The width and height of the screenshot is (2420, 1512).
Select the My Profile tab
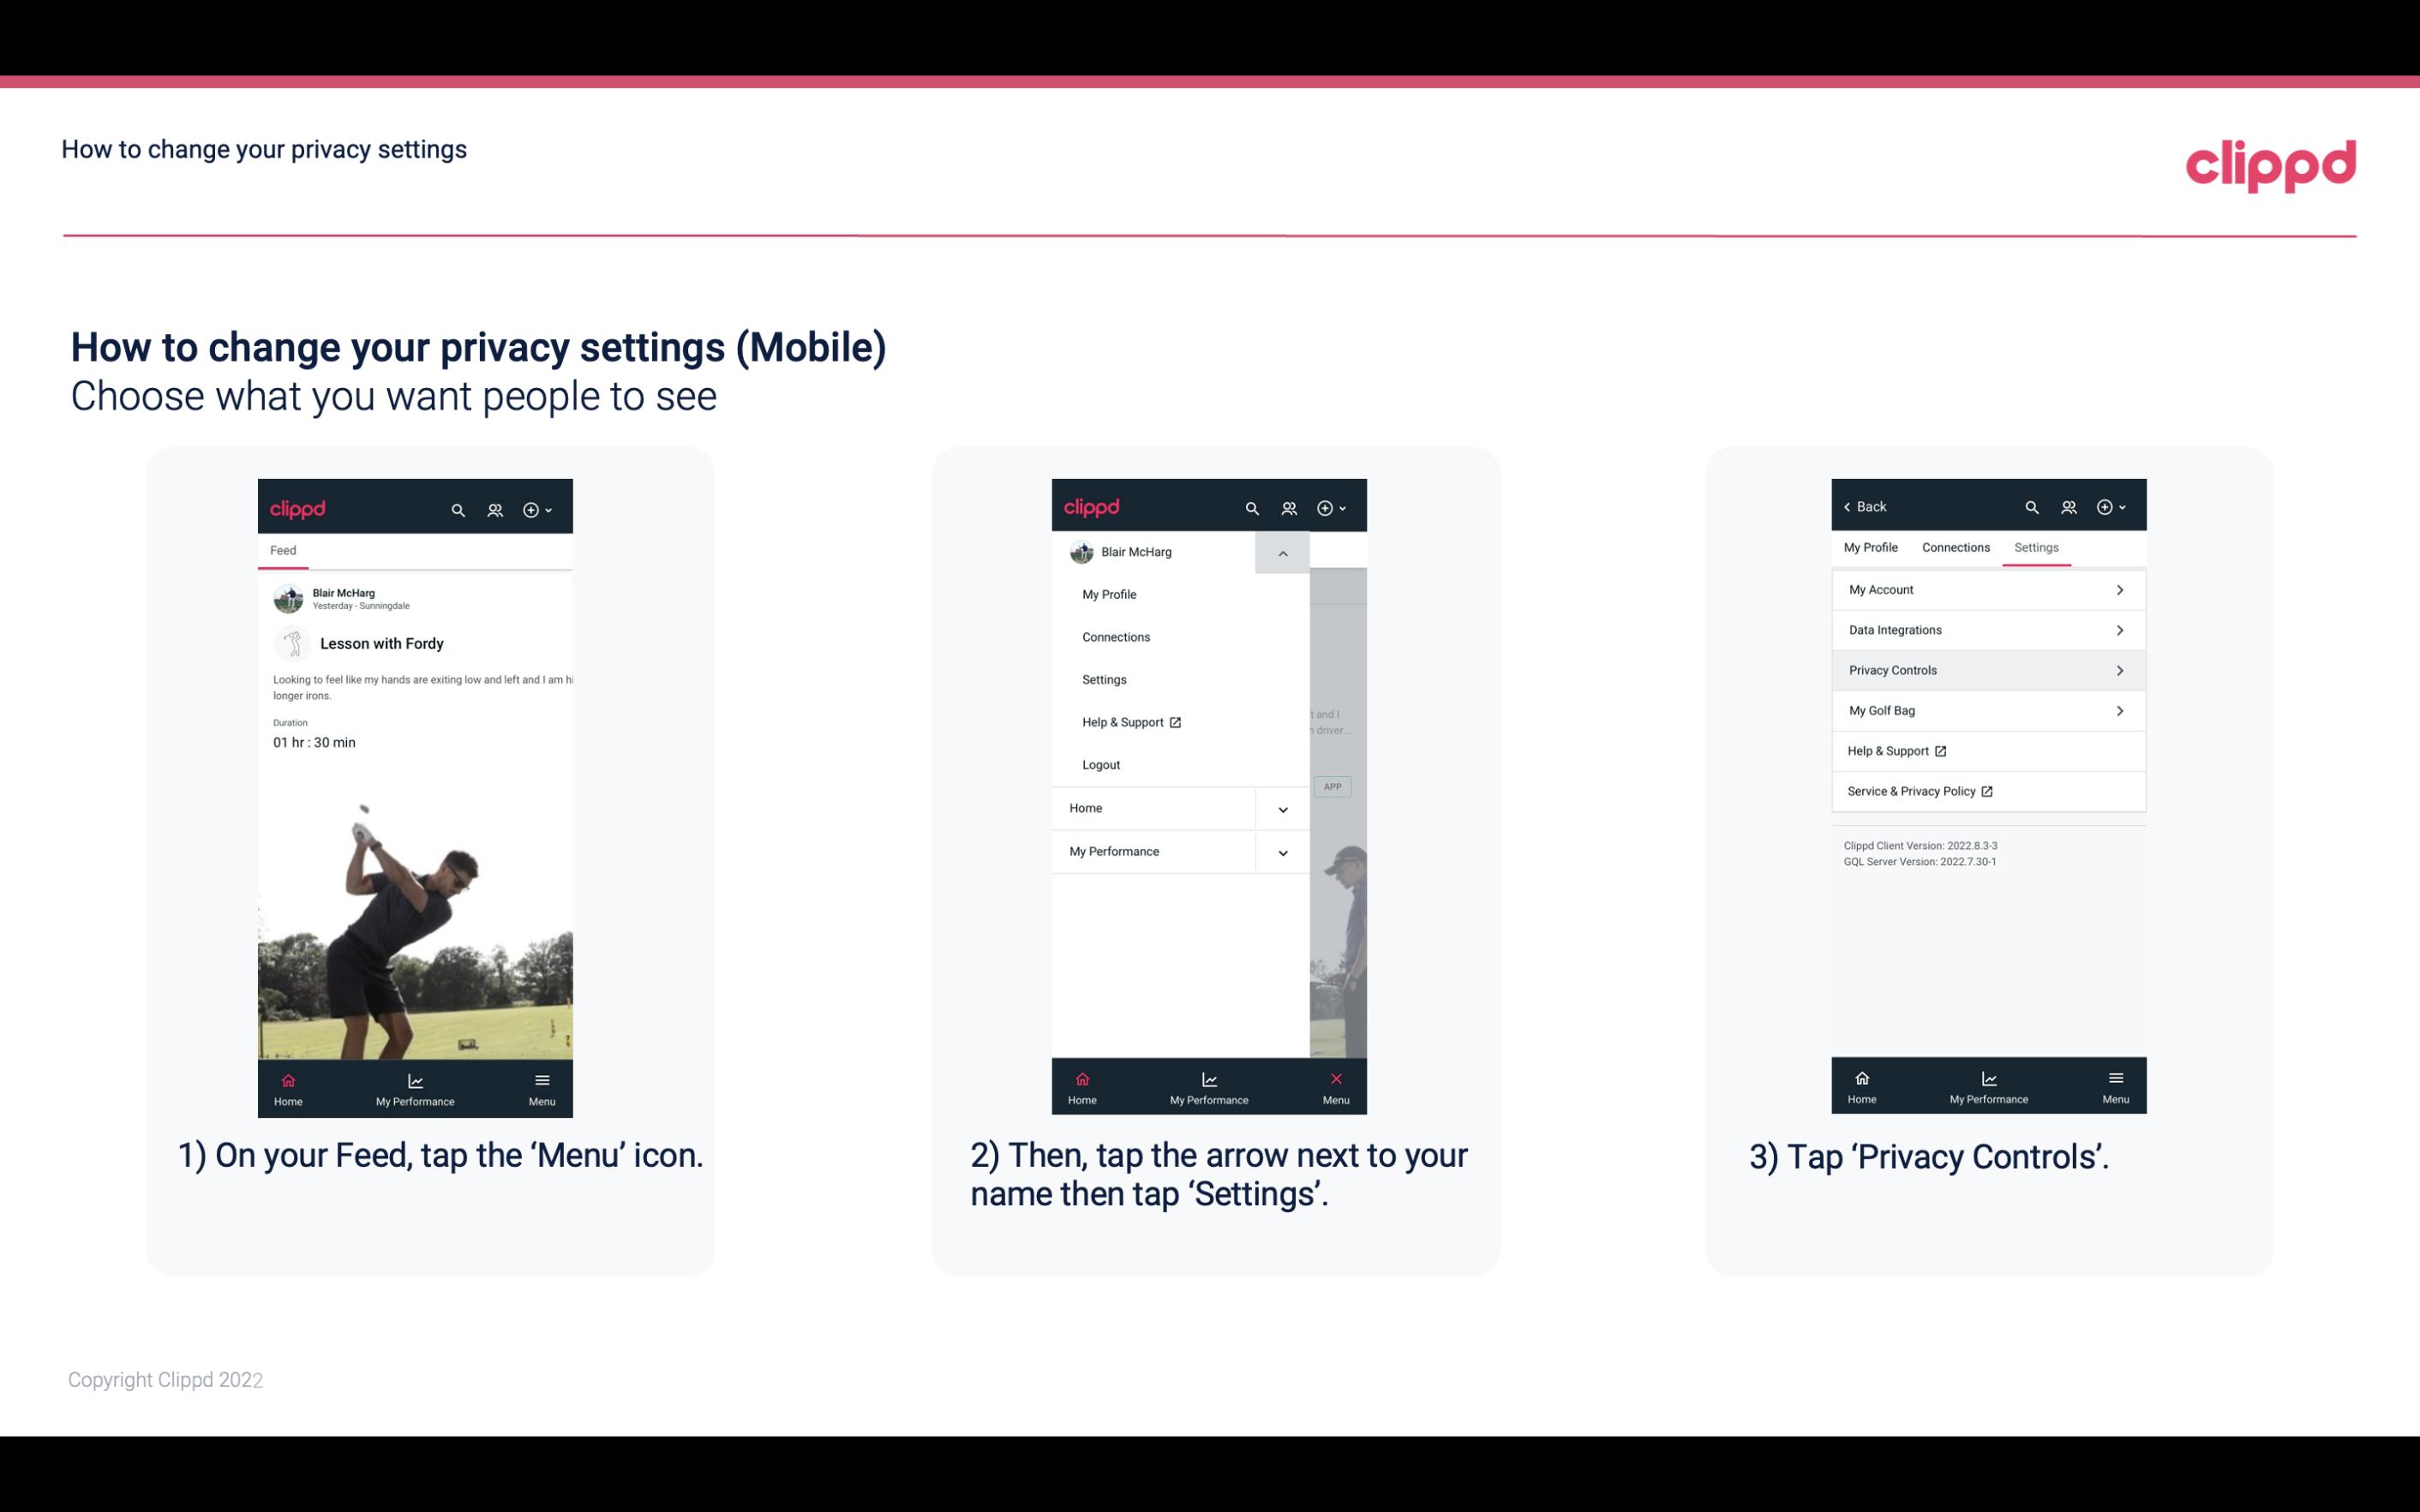pyautogui.click(x=1872, y=547)
